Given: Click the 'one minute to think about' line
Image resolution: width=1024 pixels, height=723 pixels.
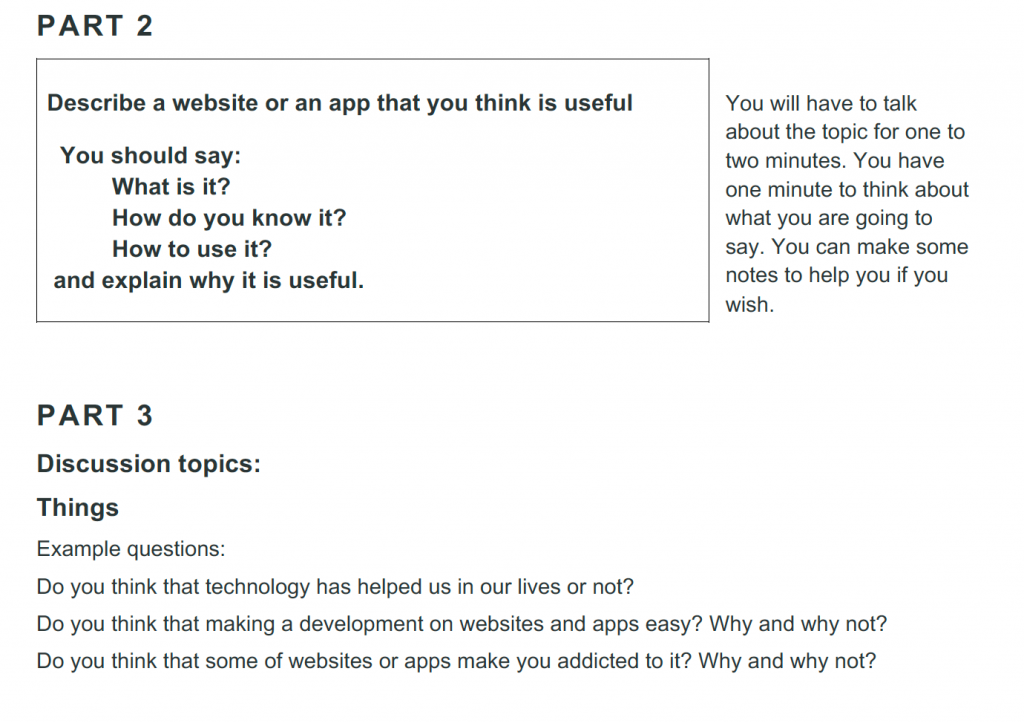Looking at the screenshot, I should point(847,189).
